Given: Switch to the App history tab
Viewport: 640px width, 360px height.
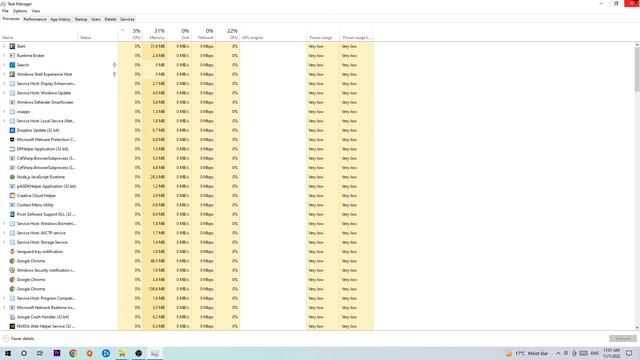Looking at the screenshot, I should coord(60,19).
